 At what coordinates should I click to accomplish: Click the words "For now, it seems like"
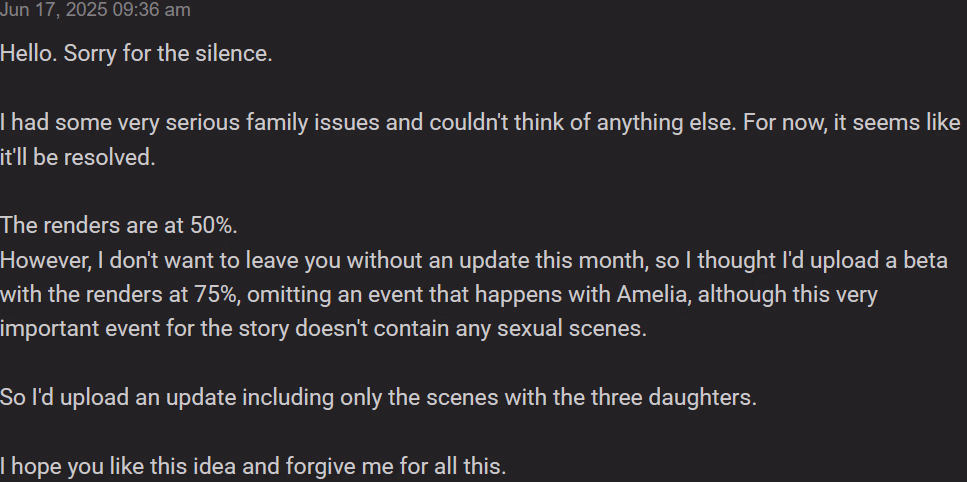(852, 123)
